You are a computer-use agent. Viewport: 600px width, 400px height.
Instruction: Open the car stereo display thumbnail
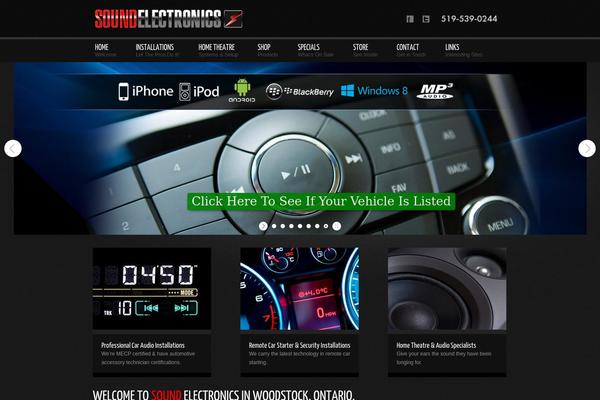point(152,289)
